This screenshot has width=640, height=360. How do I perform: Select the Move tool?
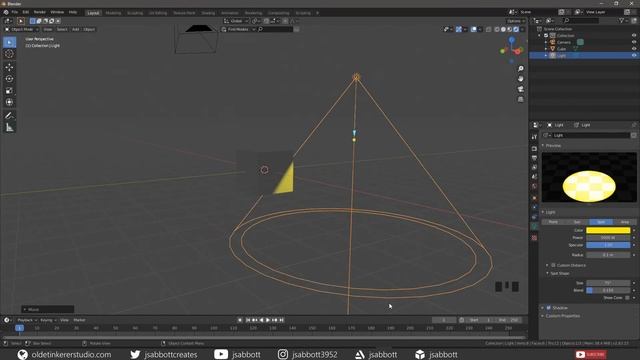(9, 67)
